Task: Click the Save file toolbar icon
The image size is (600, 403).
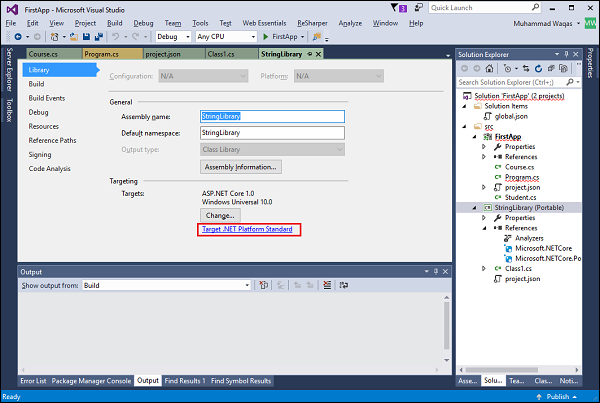Action: pyautogui.click(x=86, y=37)
